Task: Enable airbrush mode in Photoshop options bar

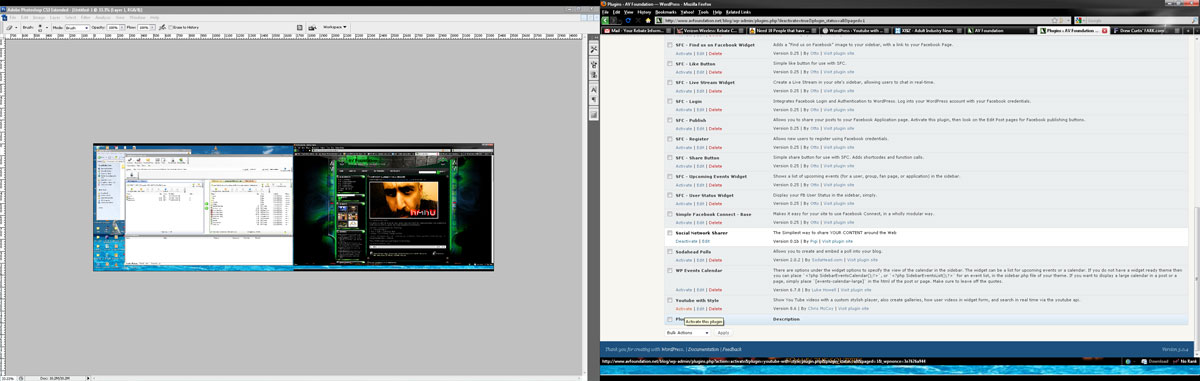Action: (162, 27)
